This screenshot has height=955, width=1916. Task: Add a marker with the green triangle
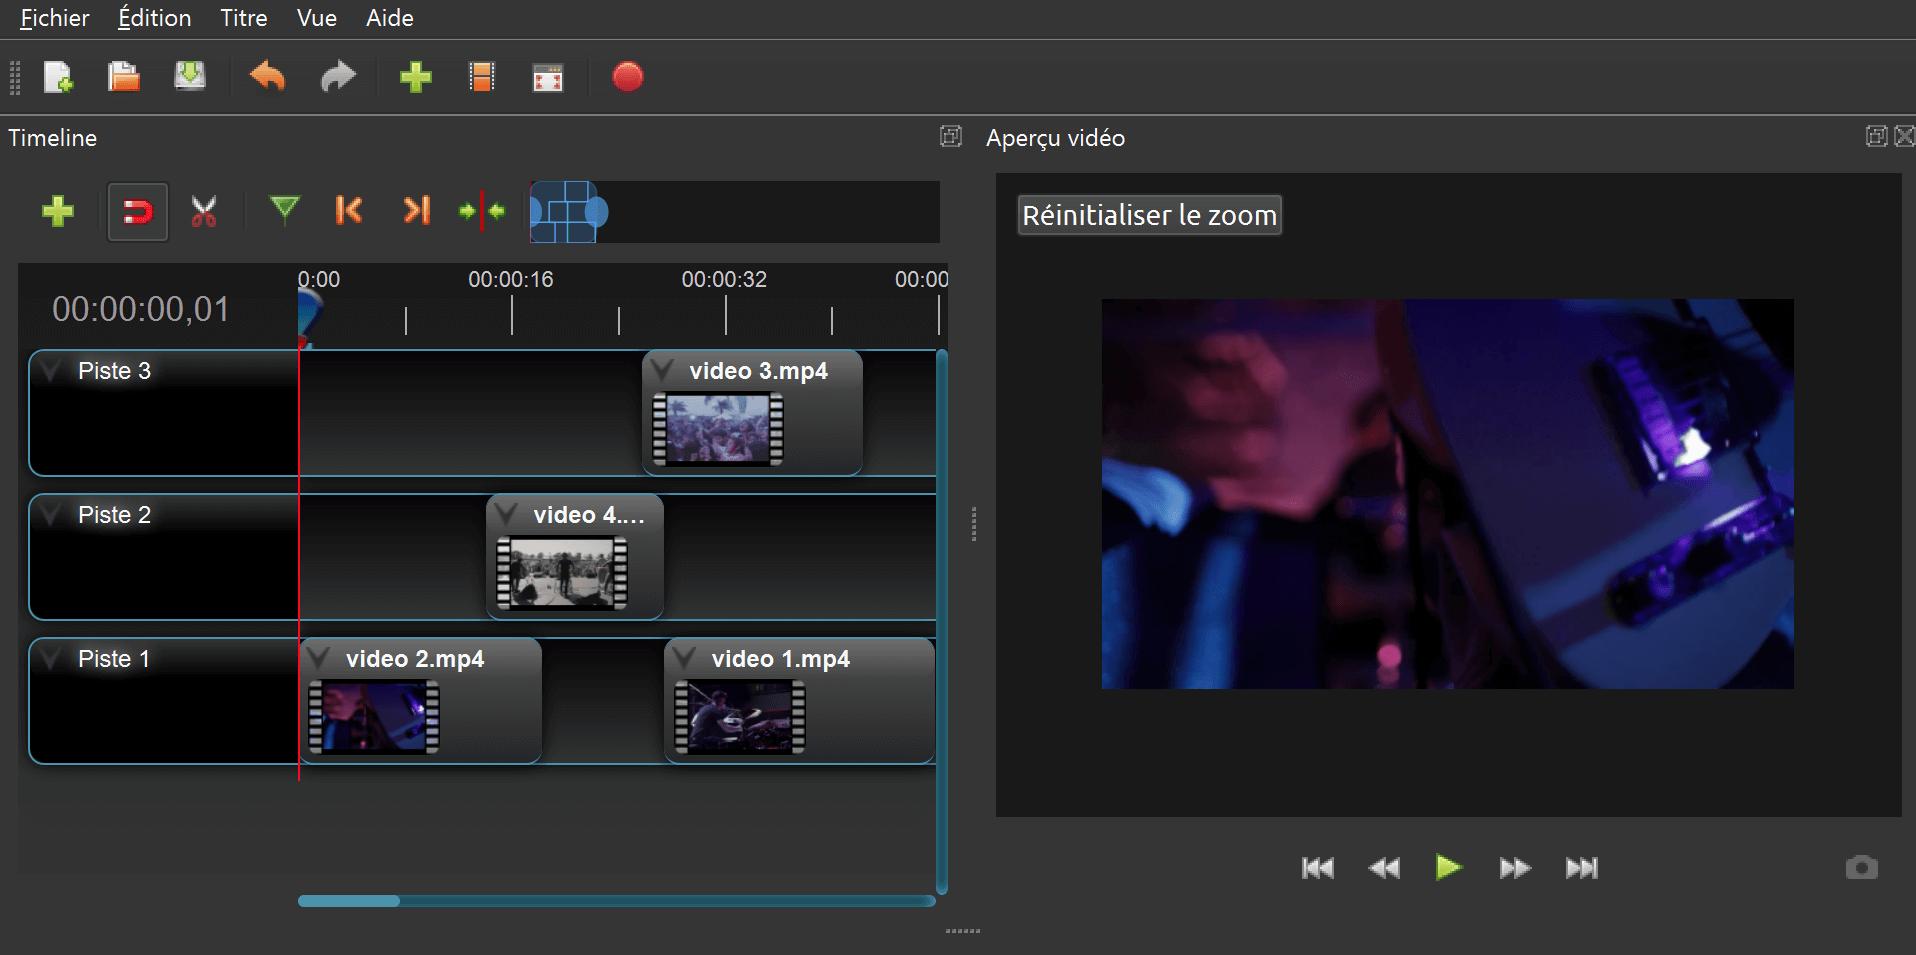(285, 209)
